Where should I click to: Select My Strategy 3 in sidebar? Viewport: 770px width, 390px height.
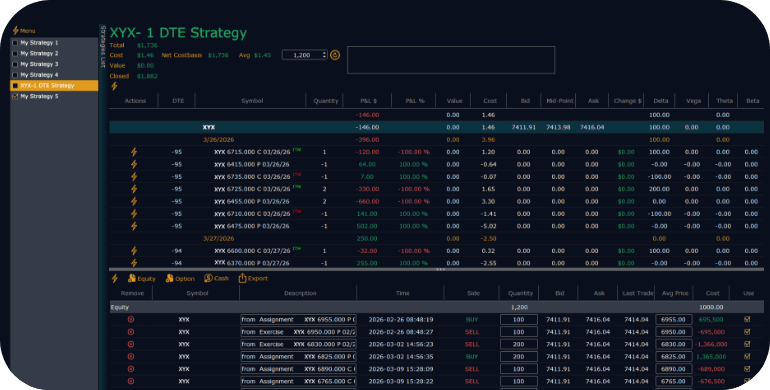point(39,64)
